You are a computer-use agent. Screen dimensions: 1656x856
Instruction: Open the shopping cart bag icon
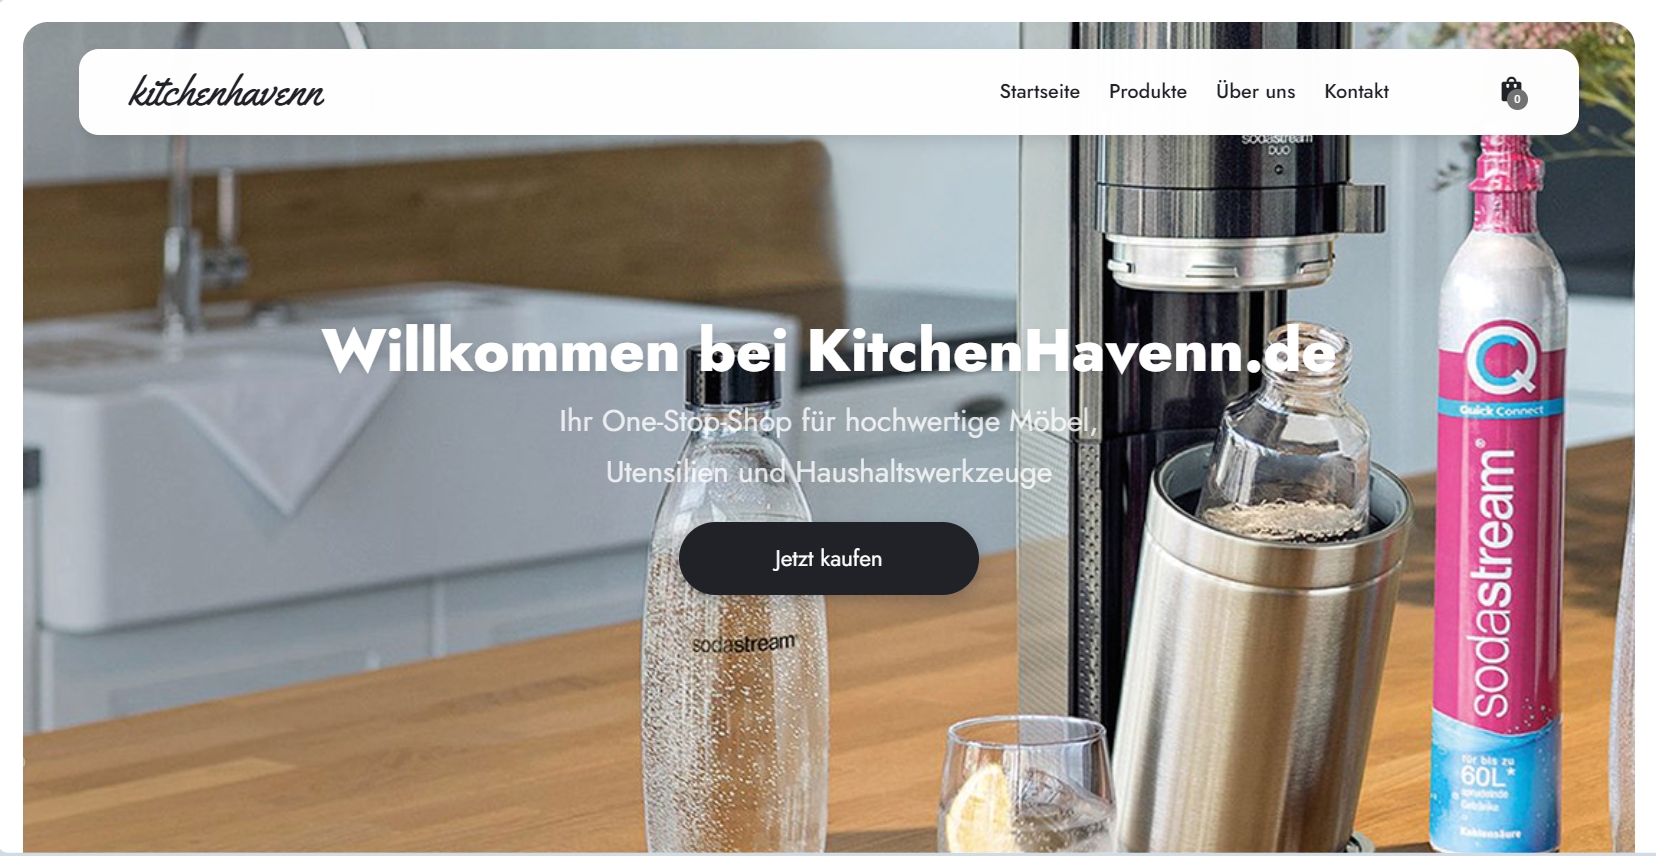pos(1511,91)
